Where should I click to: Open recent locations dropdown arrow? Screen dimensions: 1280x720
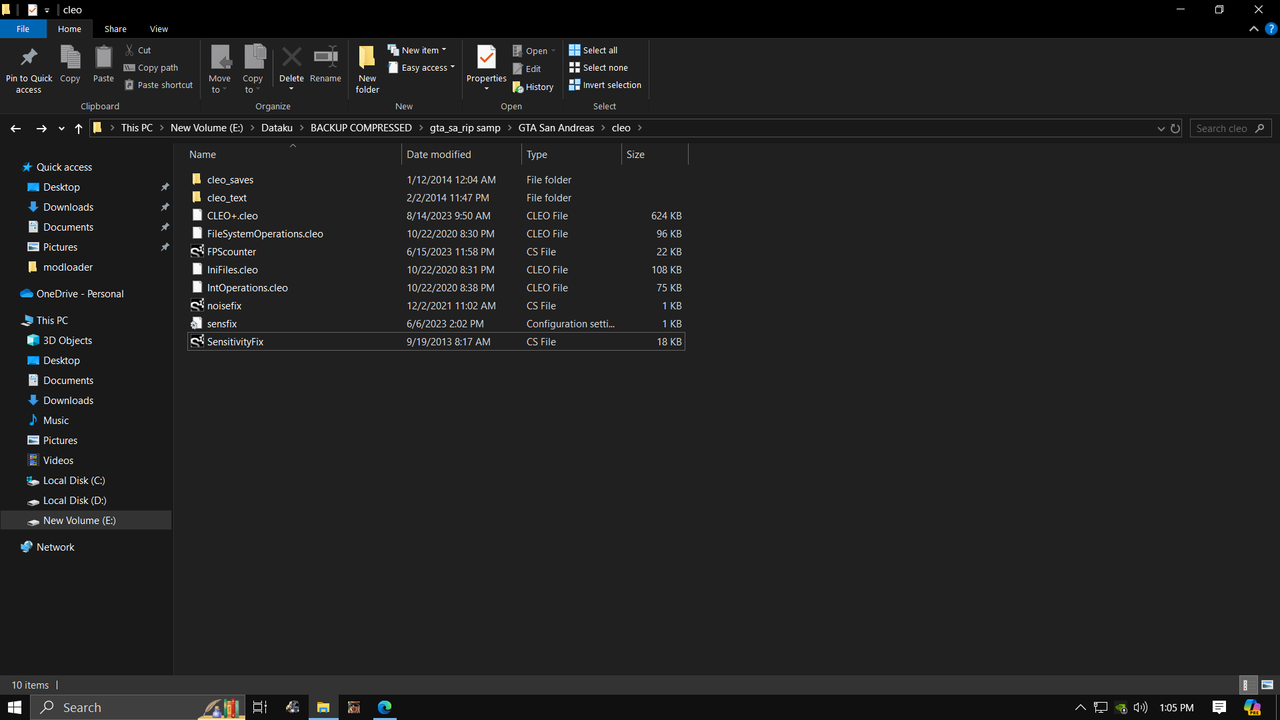tap(62, 128)
